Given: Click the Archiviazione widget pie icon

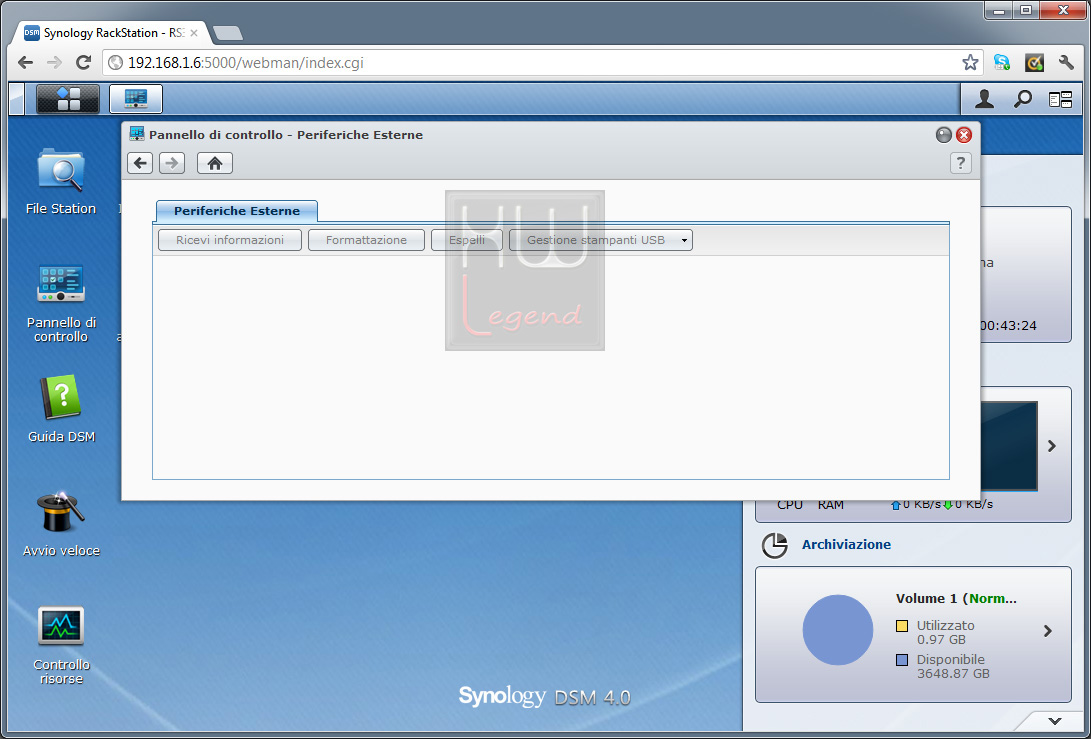Looking at the screenshot, I should (x=774, y=546).
